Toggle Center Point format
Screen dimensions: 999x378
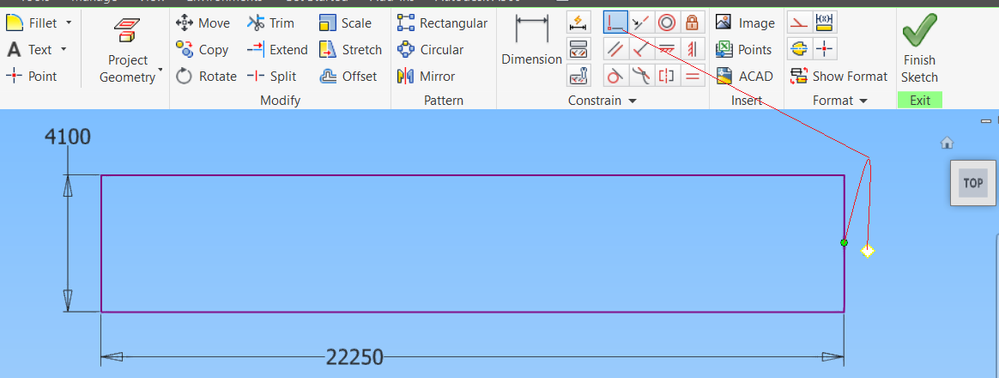click(824, 49)
